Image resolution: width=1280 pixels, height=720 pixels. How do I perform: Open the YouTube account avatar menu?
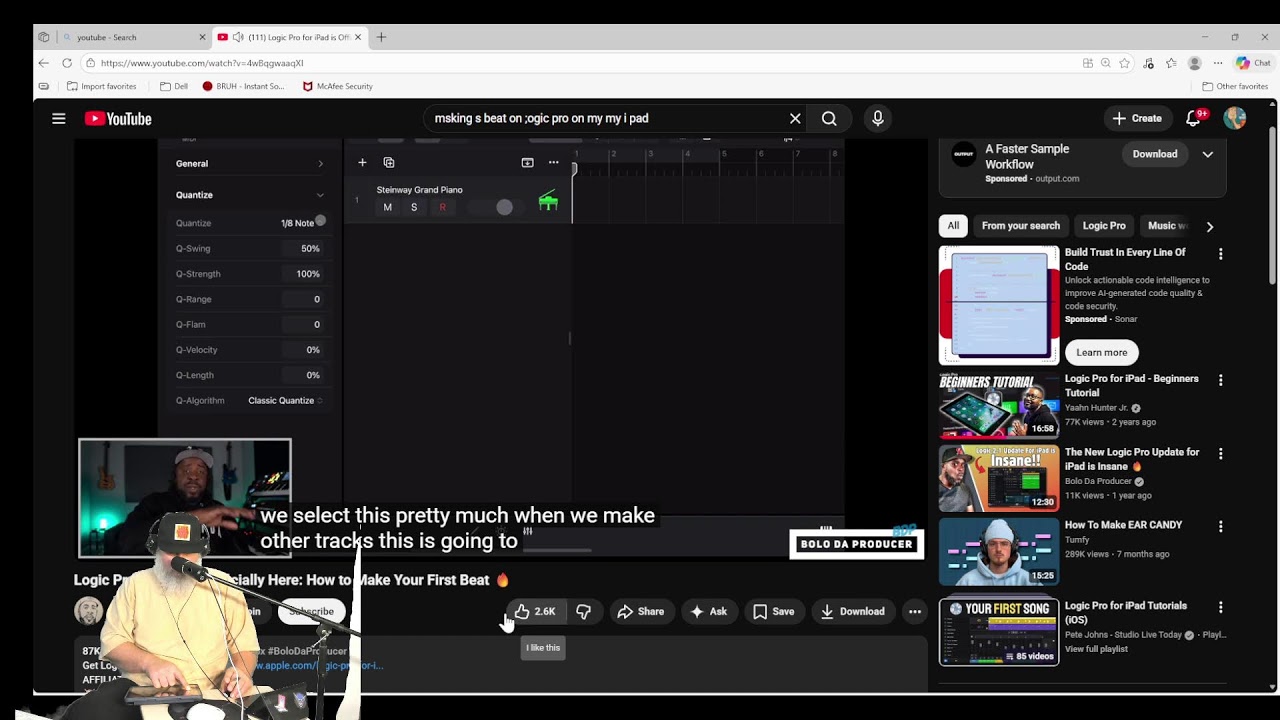(1235, 118)
